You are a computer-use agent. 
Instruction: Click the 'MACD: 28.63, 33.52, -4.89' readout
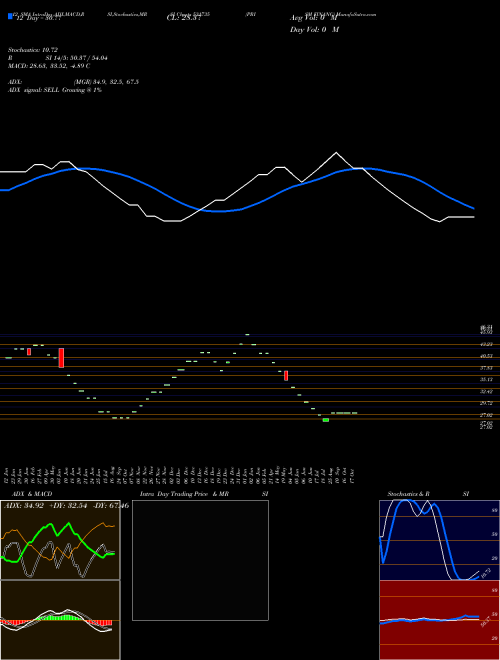click(x=46, y=66)
